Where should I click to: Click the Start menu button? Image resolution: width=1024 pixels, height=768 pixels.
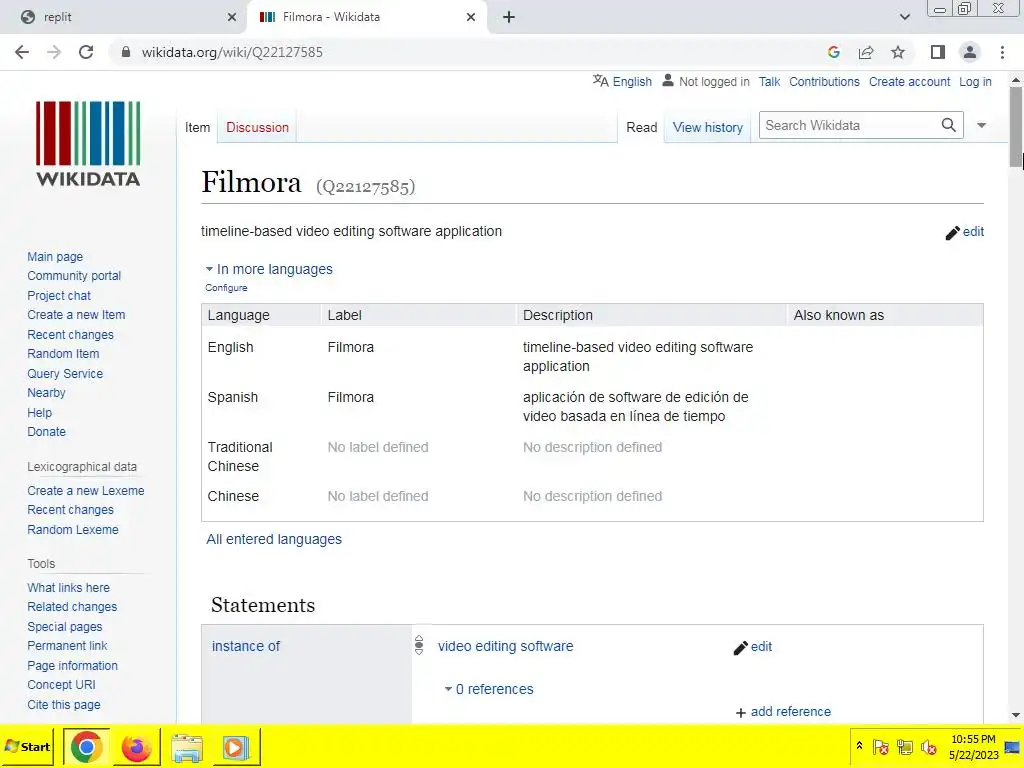(x=27, y=746)
